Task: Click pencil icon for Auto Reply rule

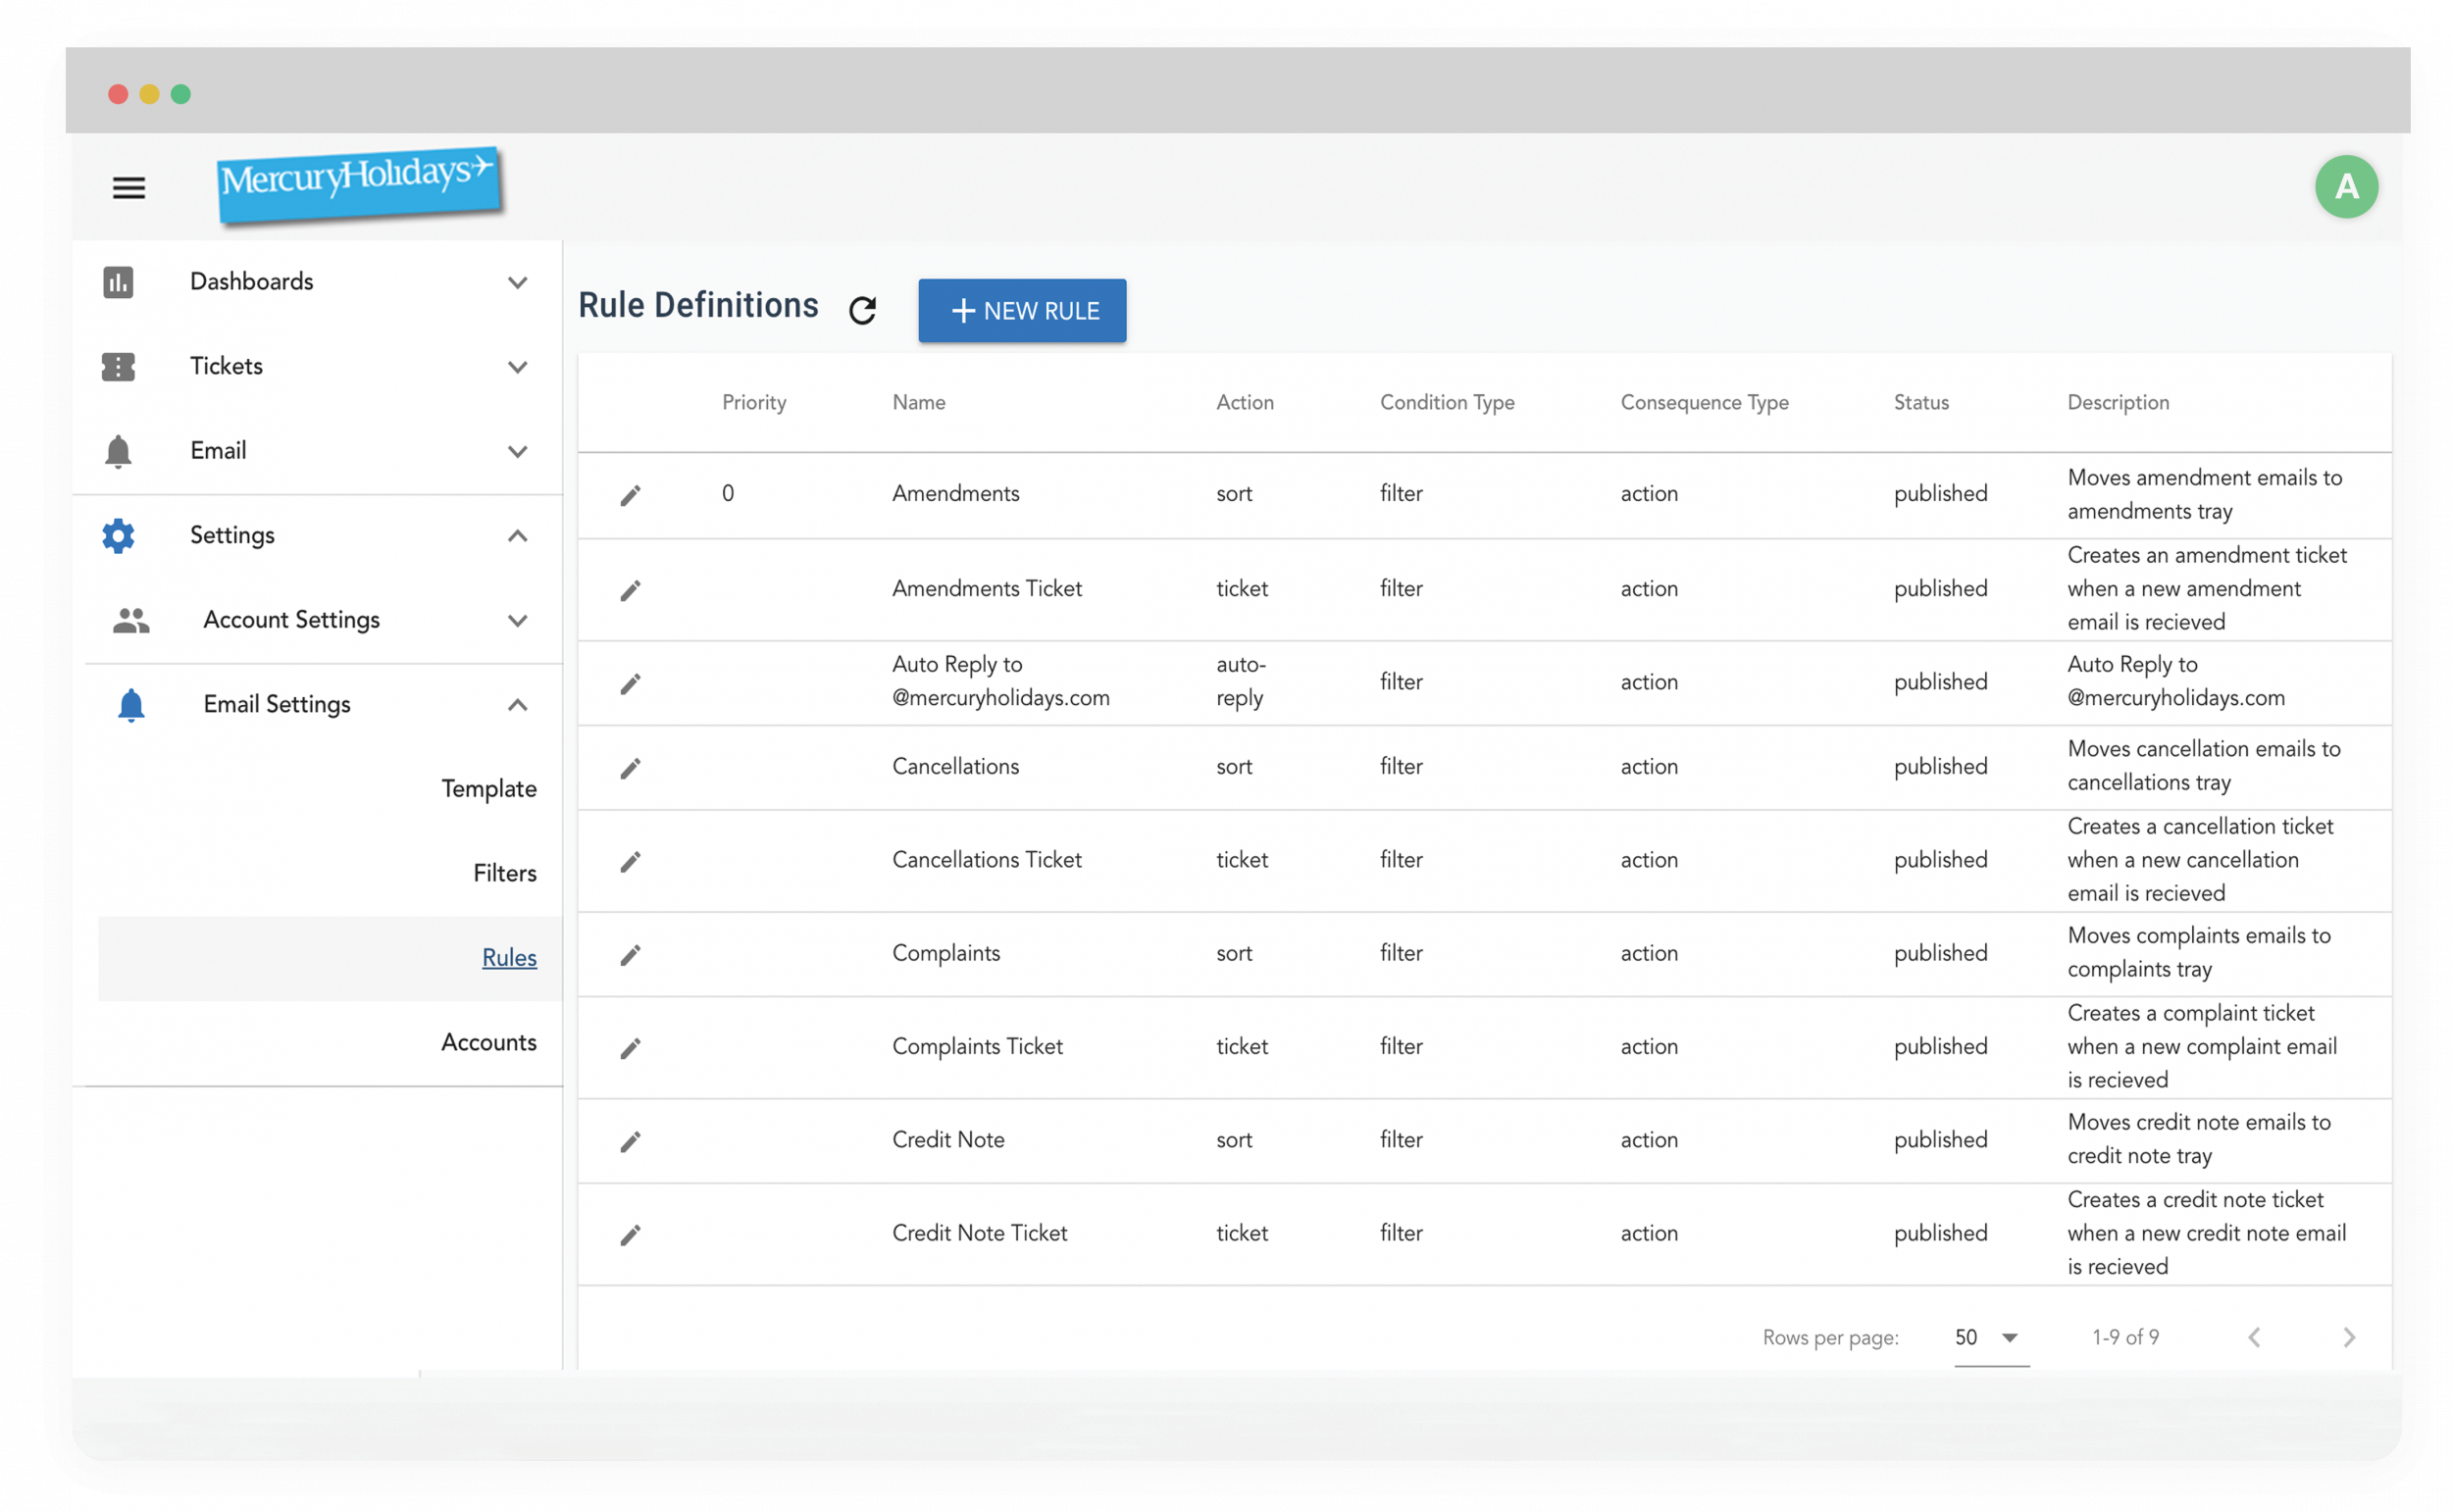Action: [x=630, y=684]
